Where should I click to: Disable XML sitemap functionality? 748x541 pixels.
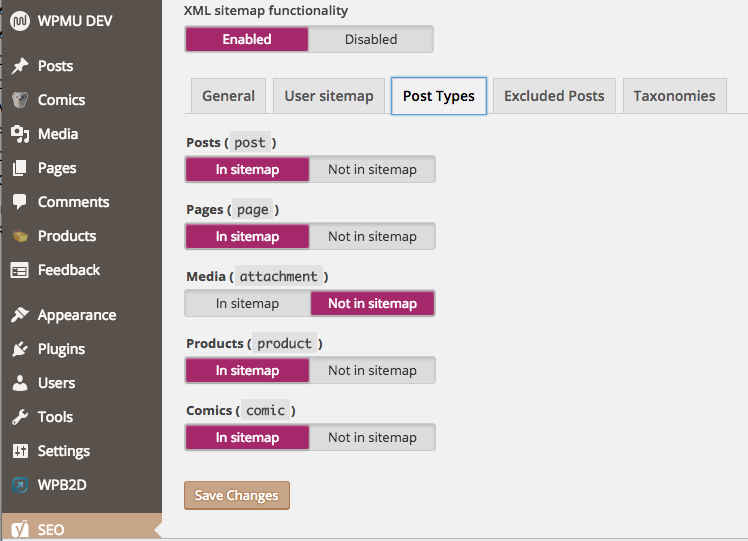(371, 39)
